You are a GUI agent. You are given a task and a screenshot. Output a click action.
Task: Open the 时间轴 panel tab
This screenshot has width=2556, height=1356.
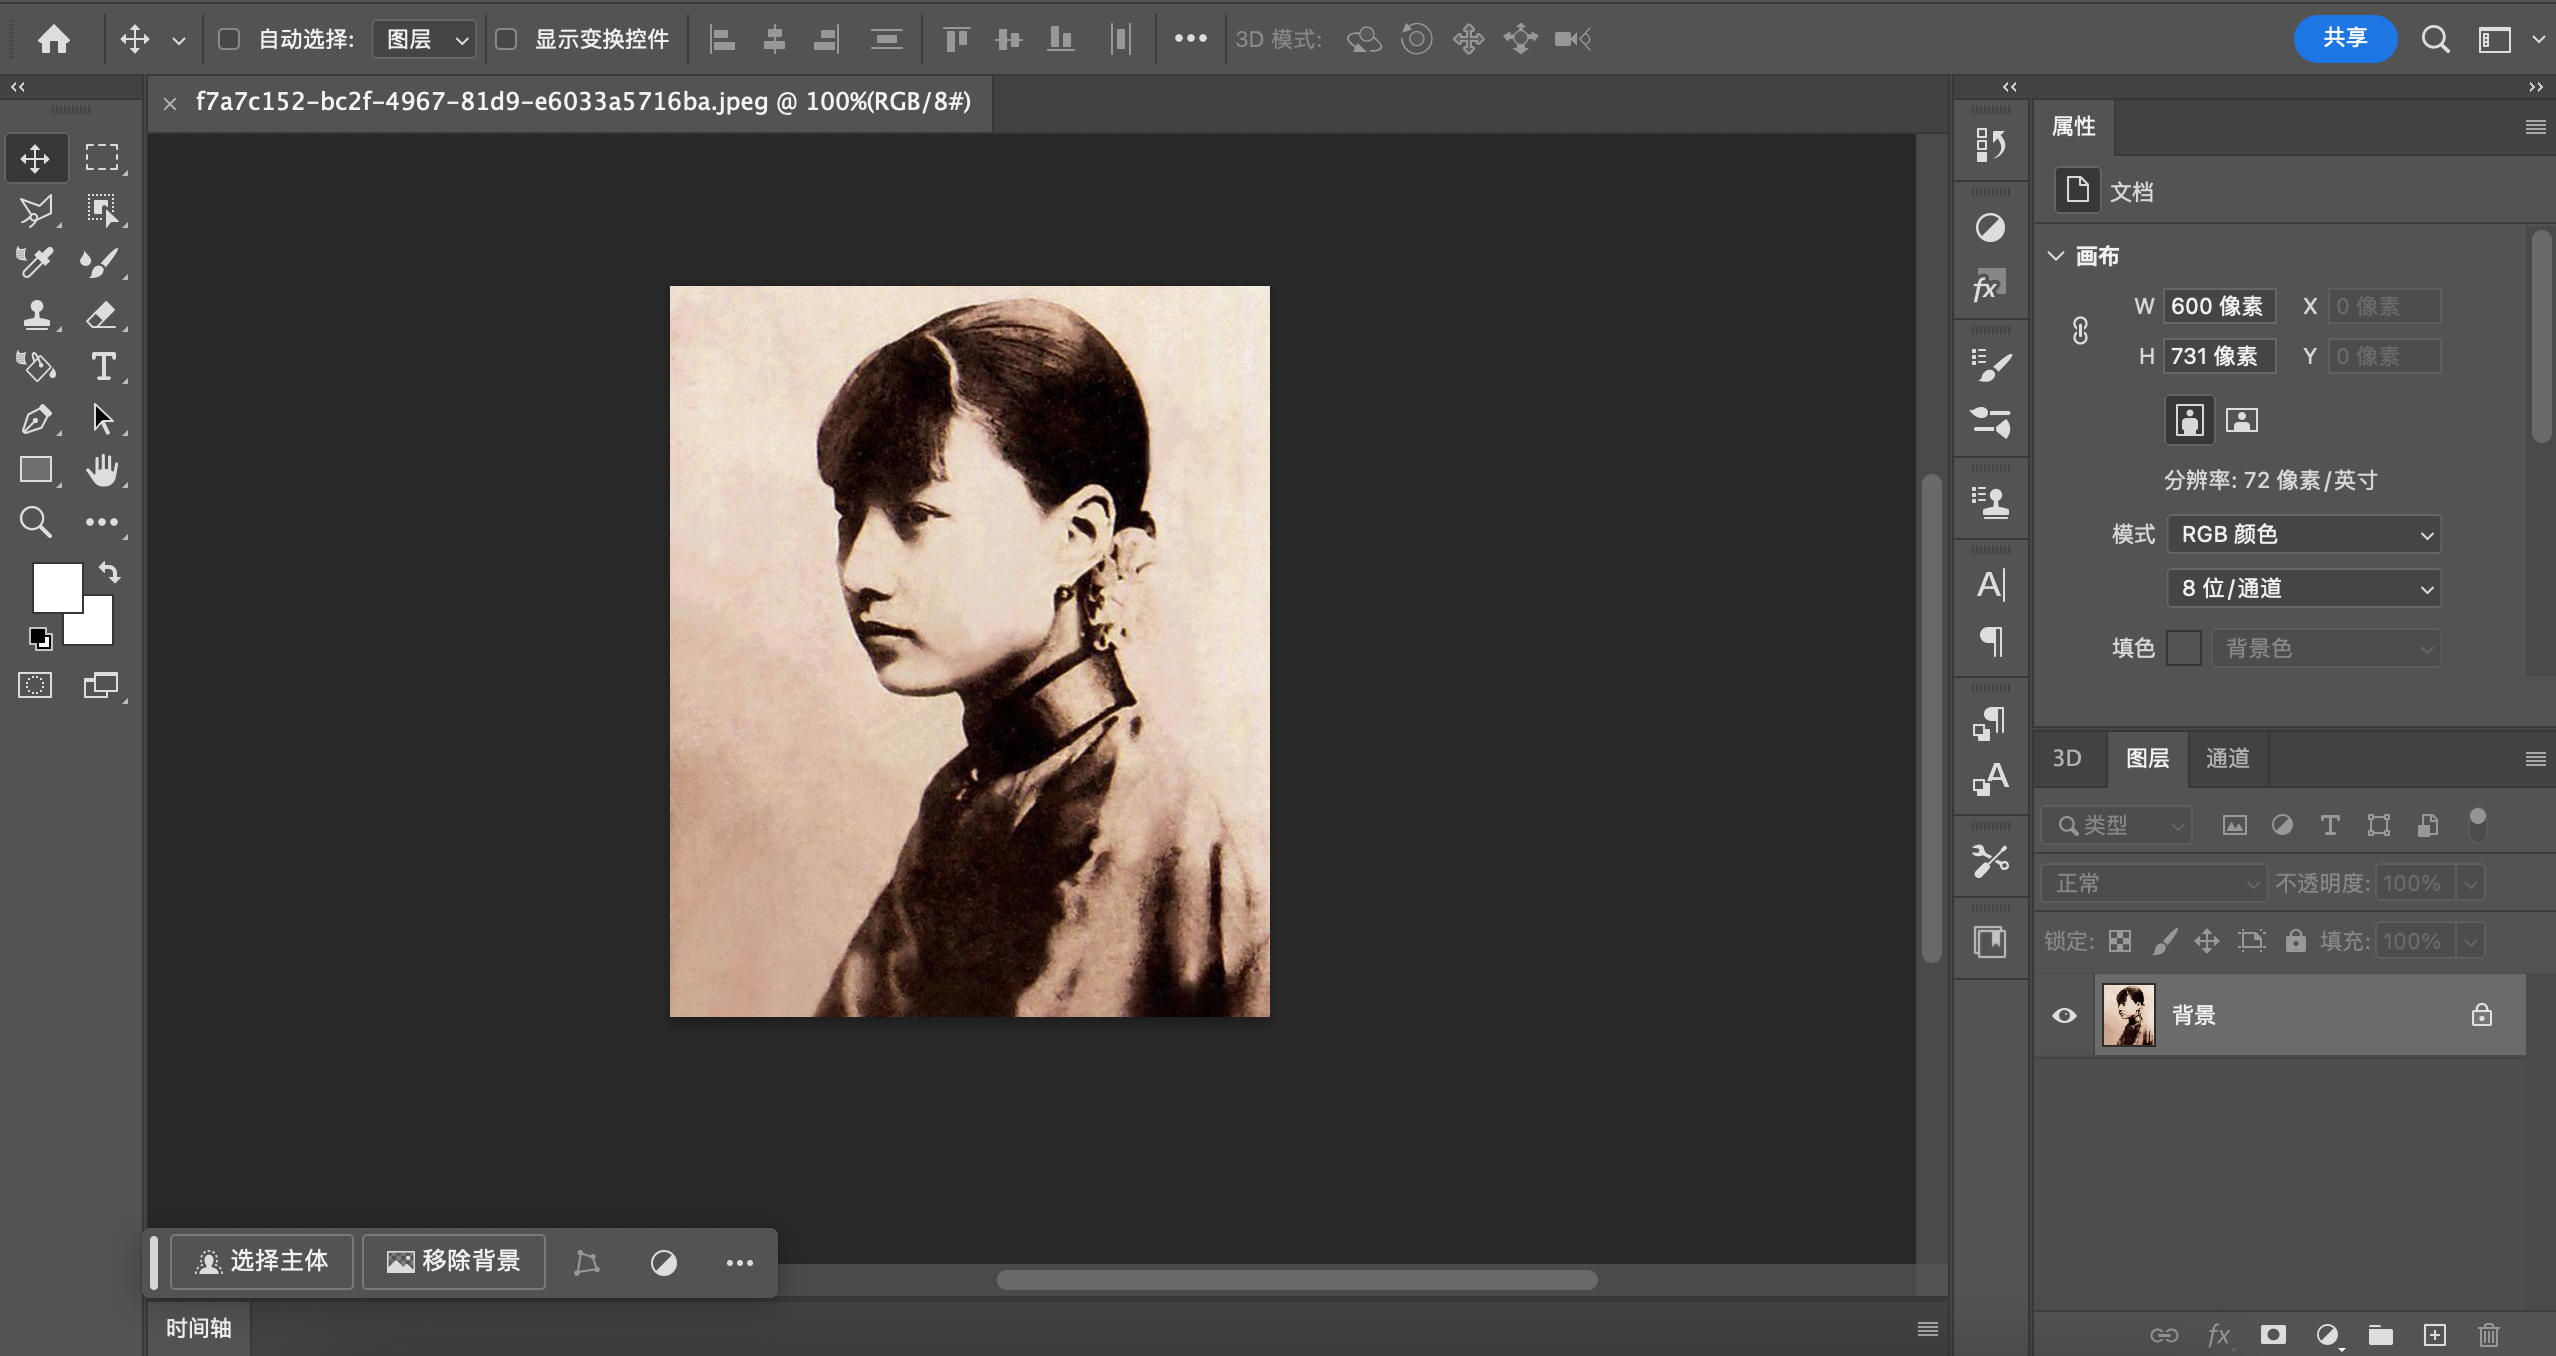point(198,1328)
